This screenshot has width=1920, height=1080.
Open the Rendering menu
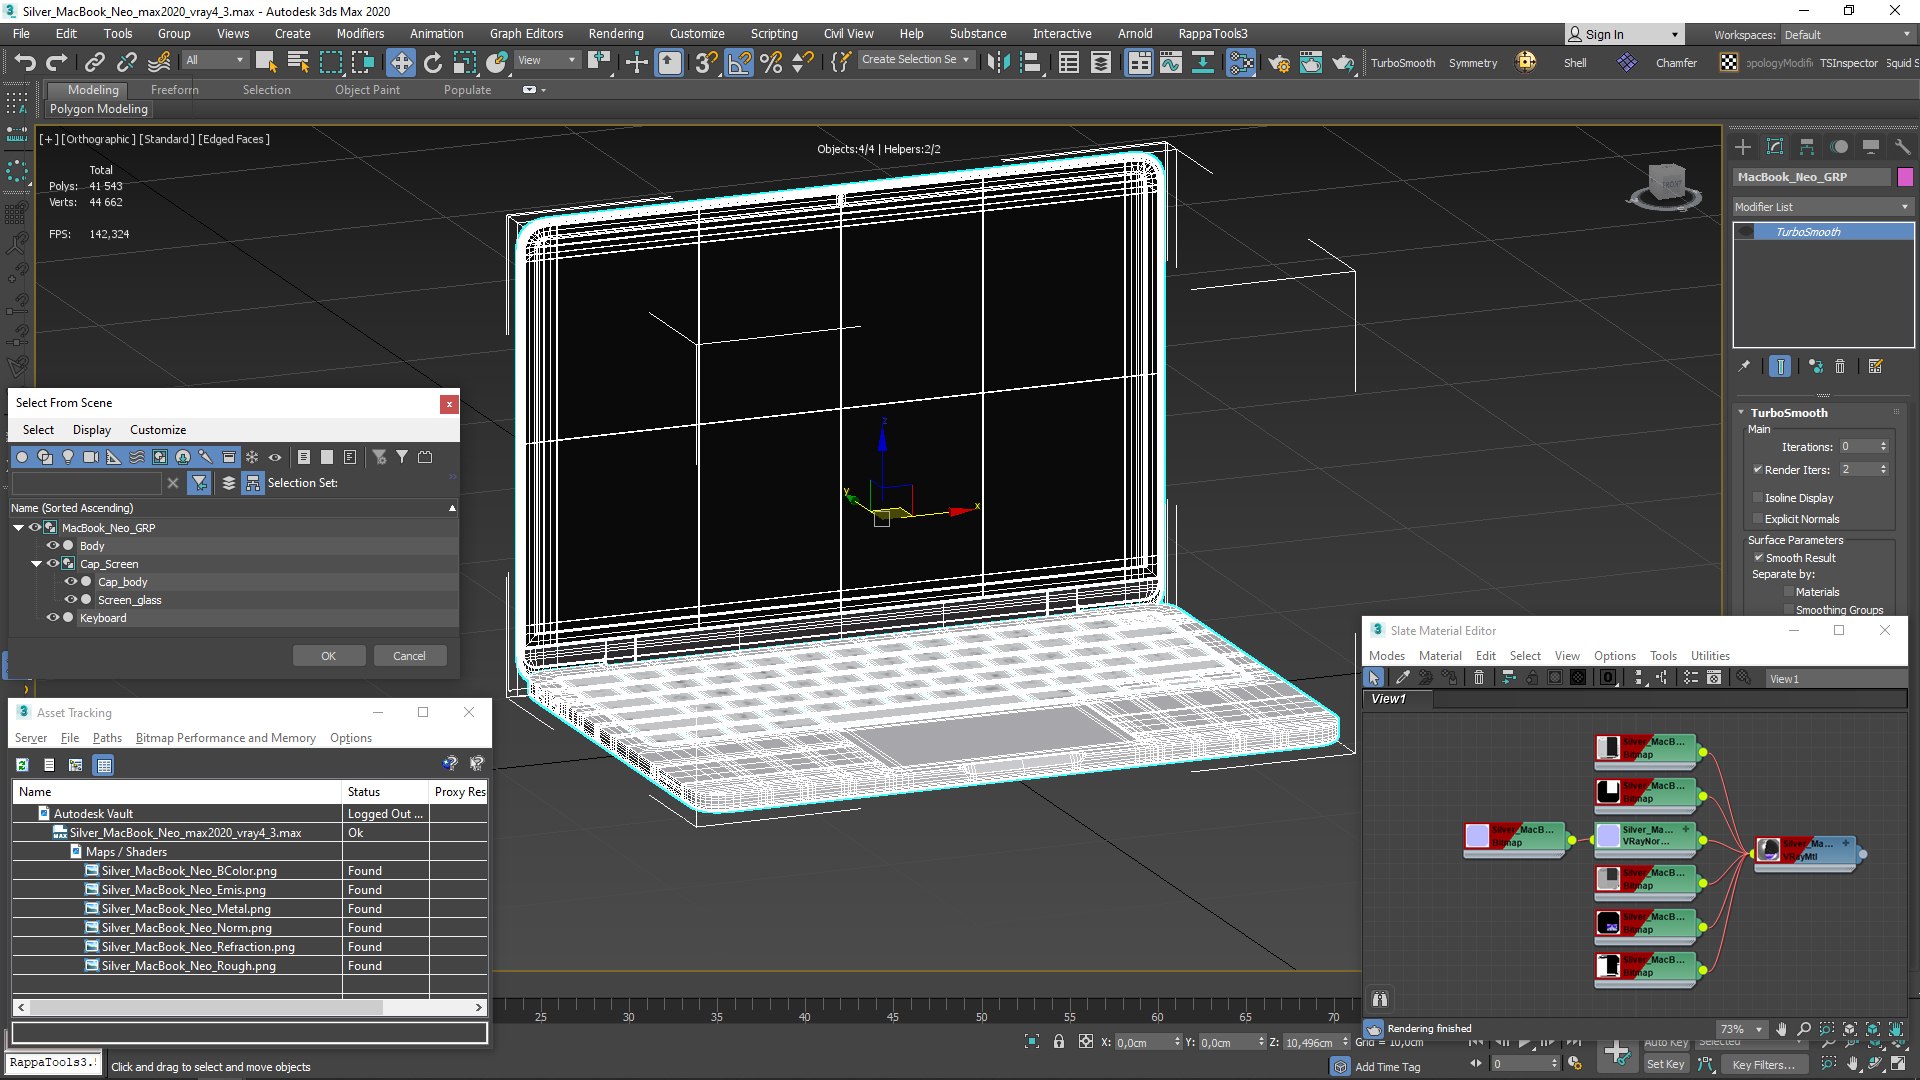pyautogui.click(x=616, y=34)
